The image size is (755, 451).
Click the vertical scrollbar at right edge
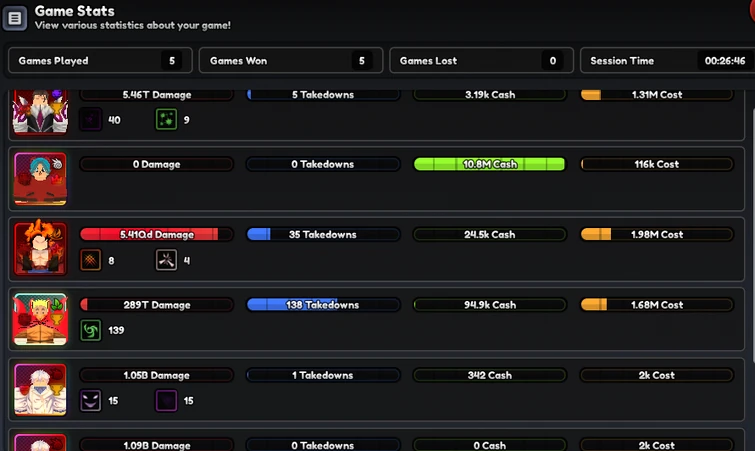coord(753,236)
